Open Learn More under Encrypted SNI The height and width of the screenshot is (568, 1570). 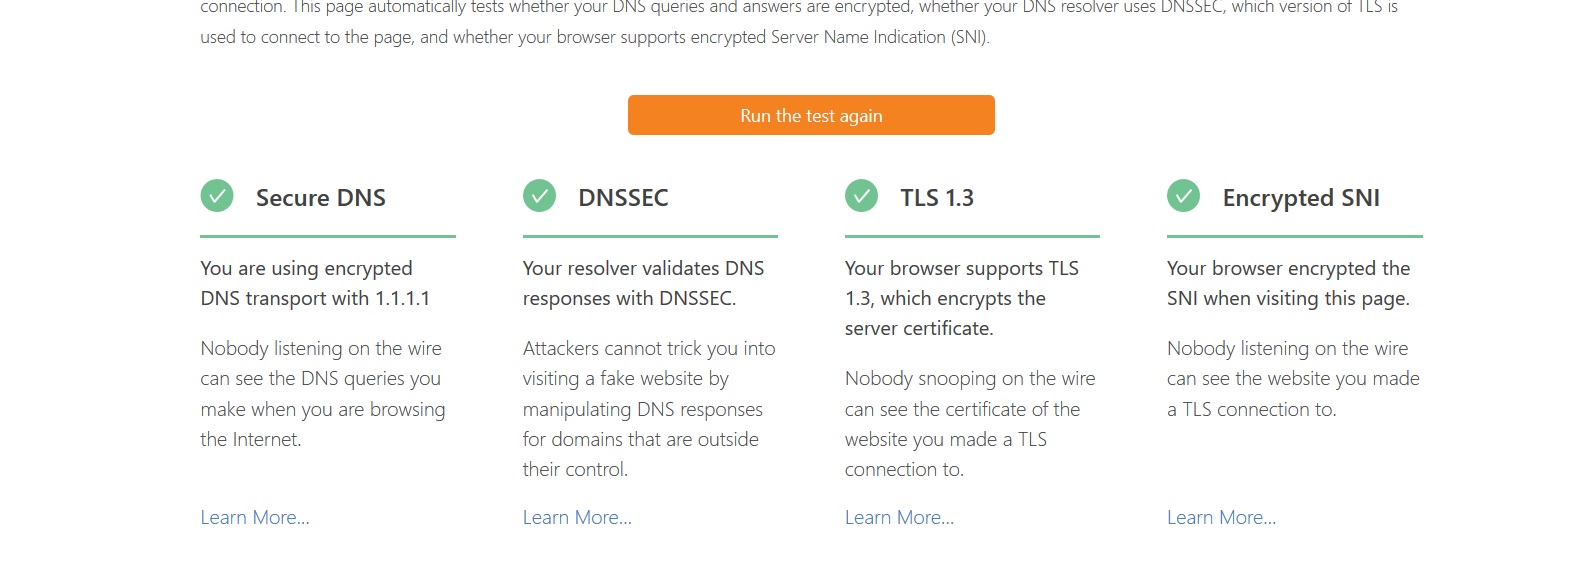(x=1221, y=517)
